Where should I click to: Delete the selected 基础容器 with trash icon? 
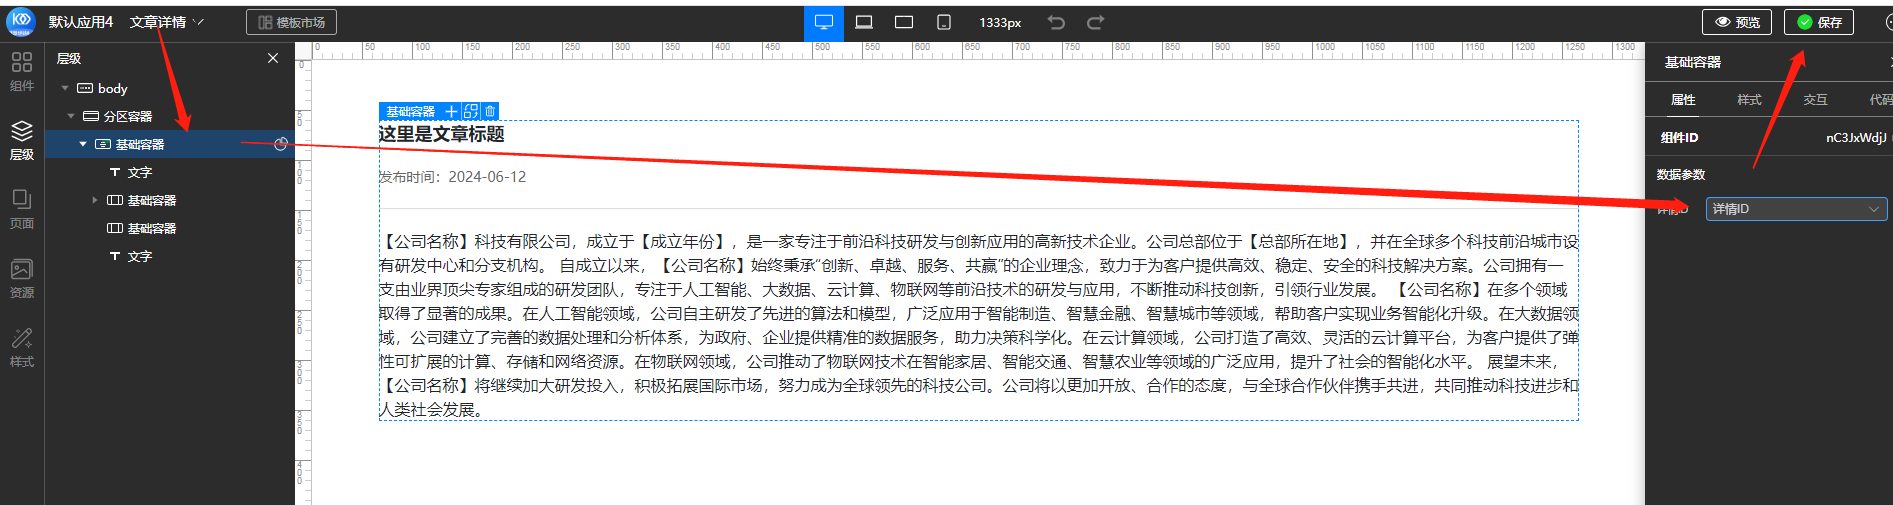coord(490,111)
